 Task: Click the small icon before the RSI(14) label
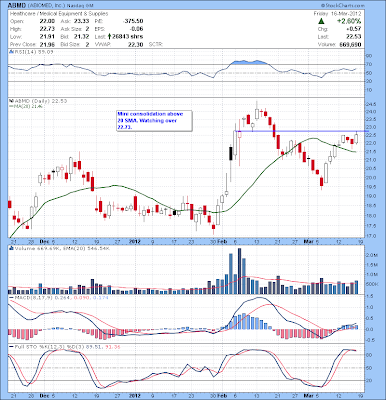click(x=10, y=52)
